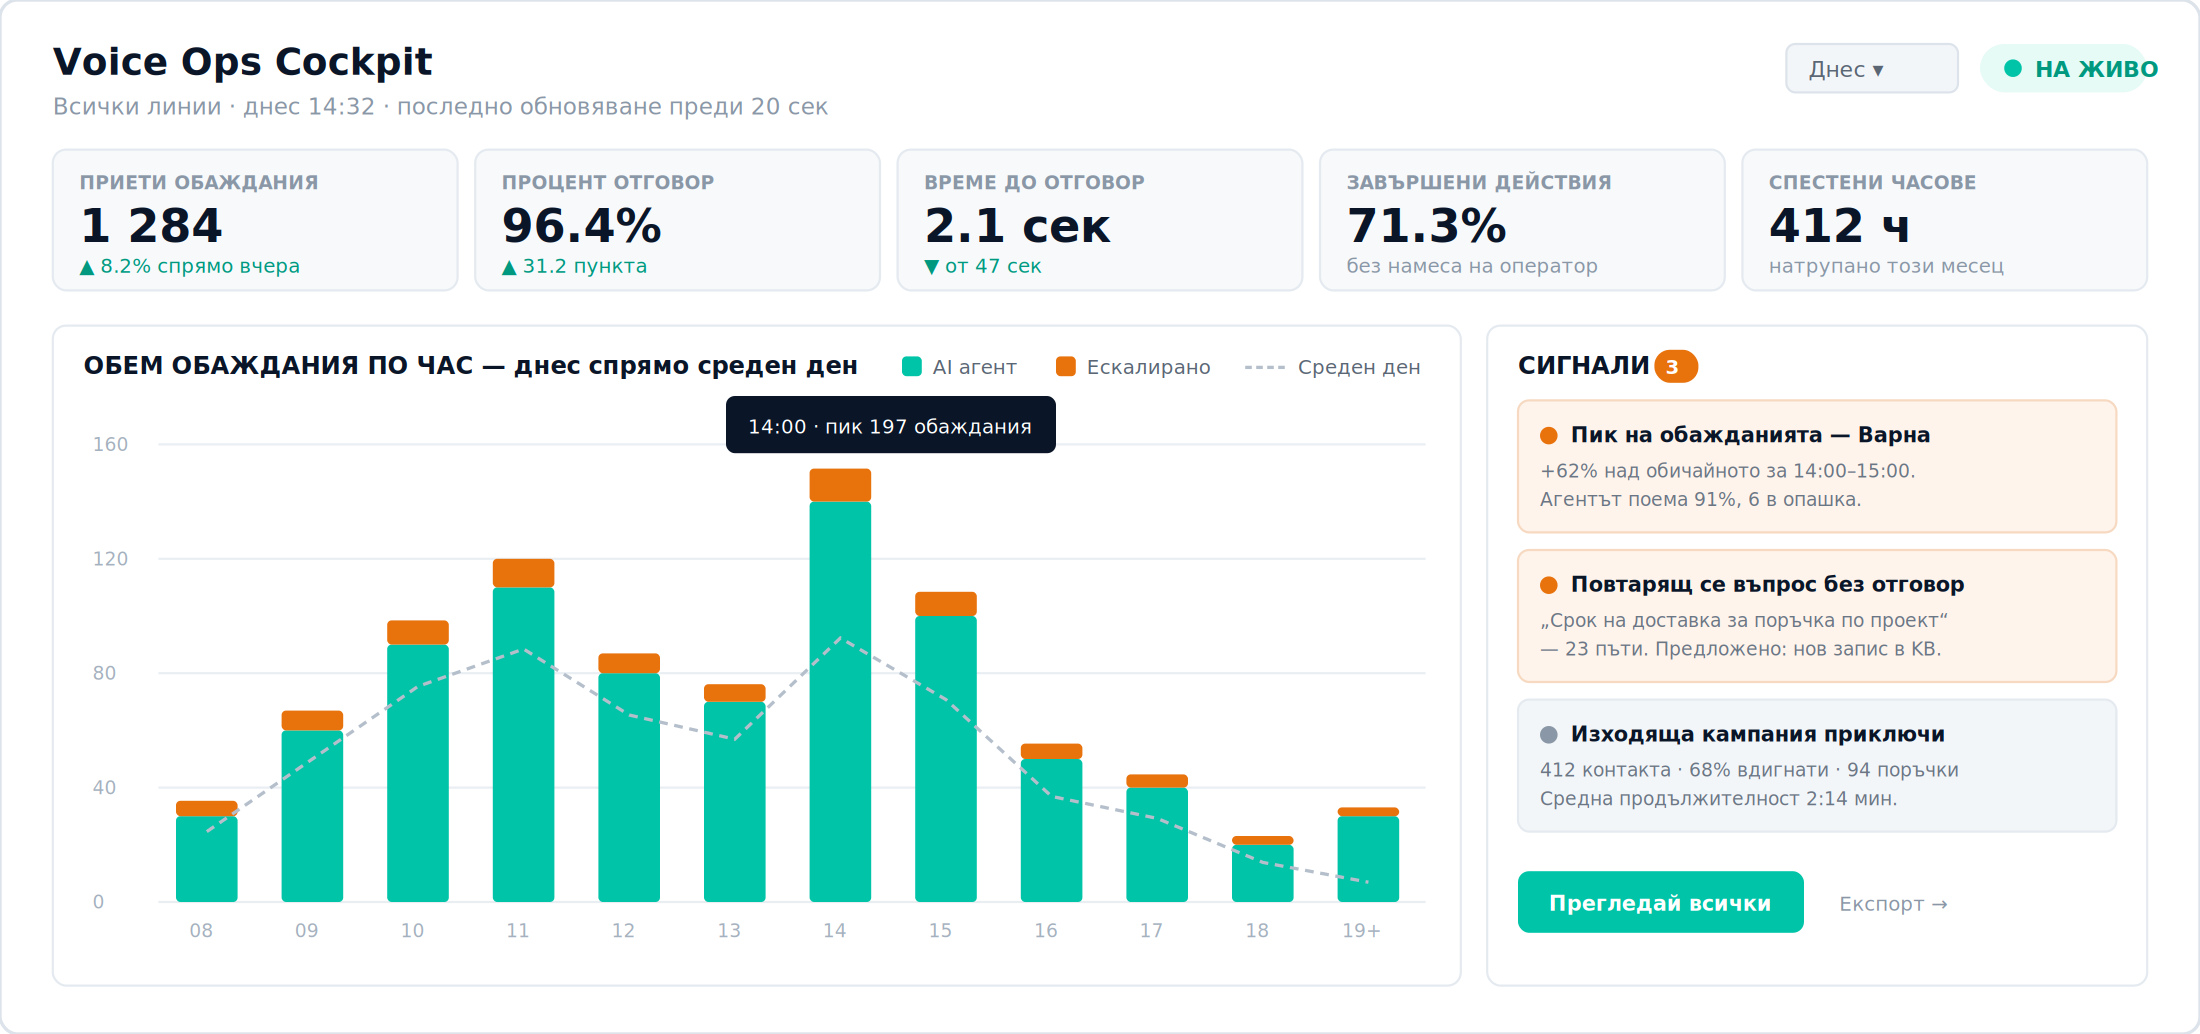Click the bar for hour 10
The height and width of the screenshot is (1034, 2200).
[x=418, y=761]
